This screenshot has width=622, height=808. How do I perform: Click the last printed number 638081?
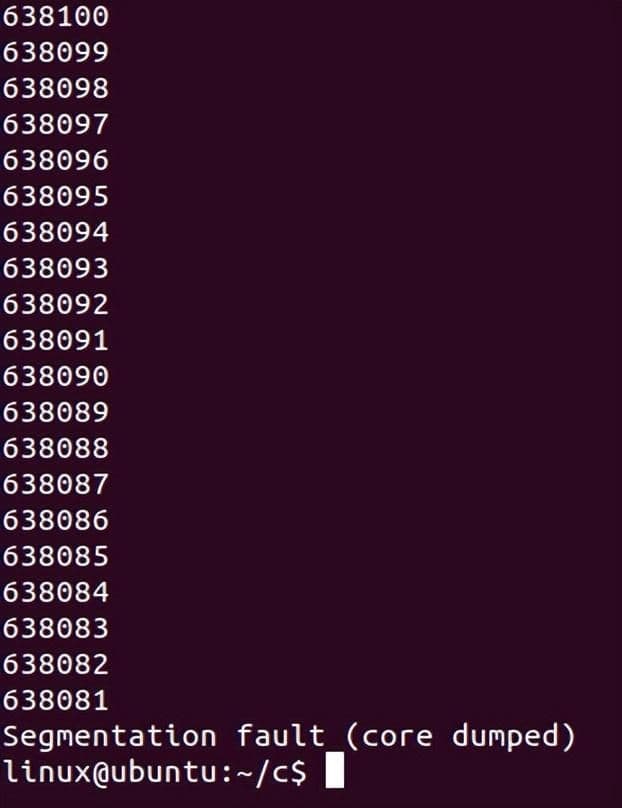56,700
